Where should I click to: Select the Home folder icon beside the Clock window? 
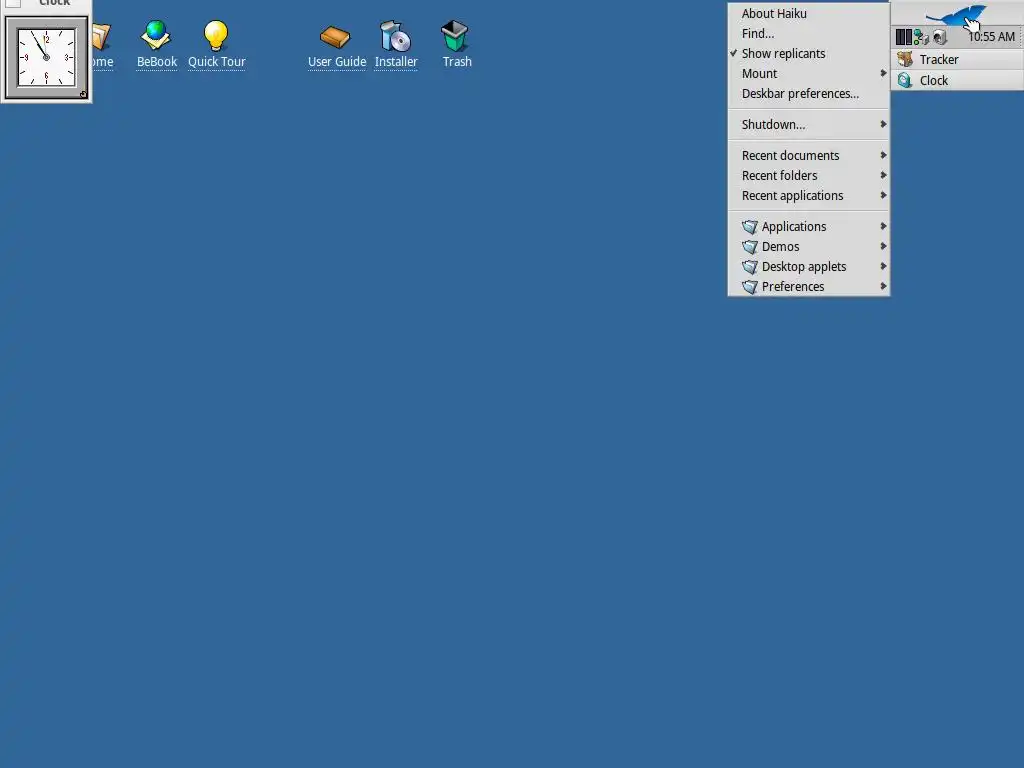tap(101, 37)
